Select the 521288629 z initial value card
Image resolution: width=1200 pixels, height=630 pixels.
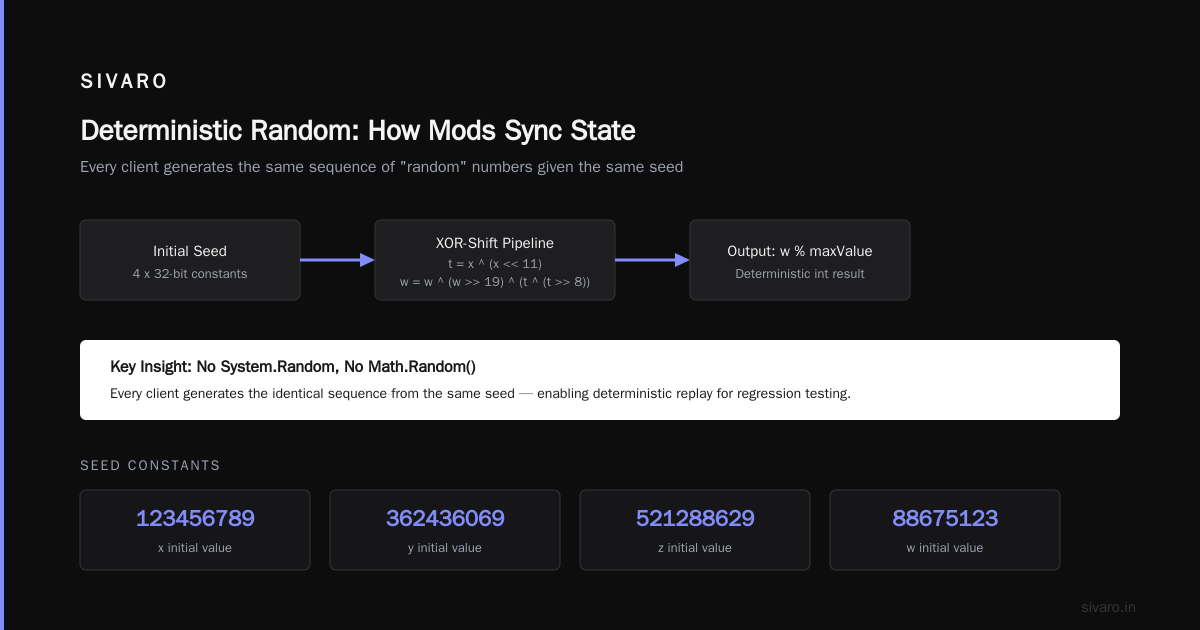695,530
